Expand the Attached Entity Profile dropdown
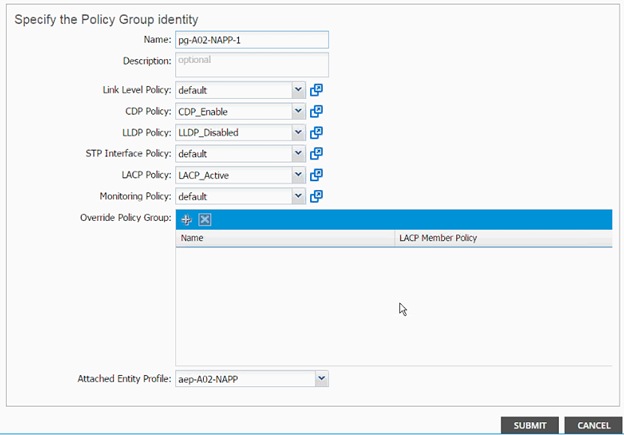Viewport: 624px width, 435px height. (x=322, y=378)
